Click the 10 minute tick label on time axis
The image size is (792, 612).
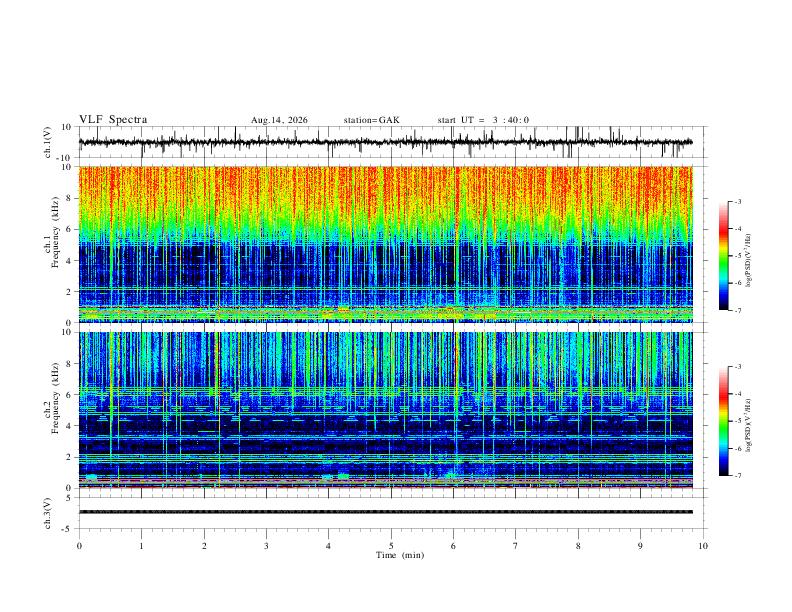(703, 546)
